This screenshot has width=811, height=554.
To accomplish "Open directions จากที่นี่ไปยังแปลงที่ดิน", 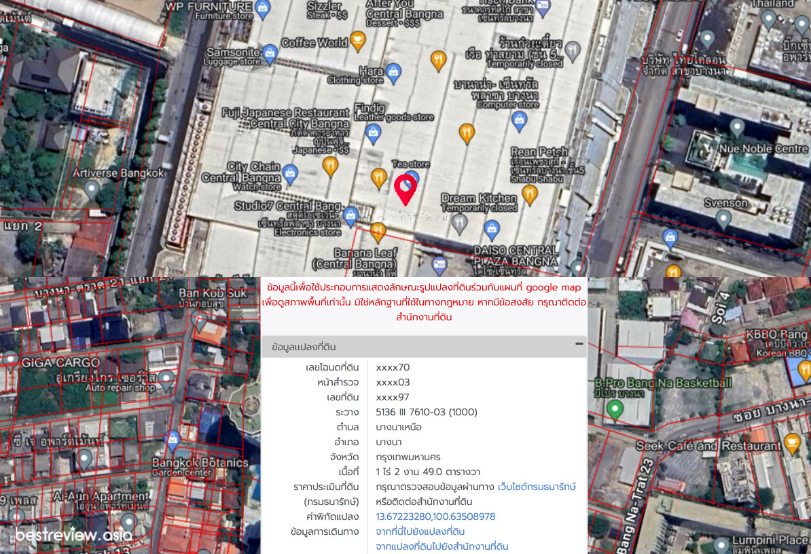I will (x=420, y=531).
